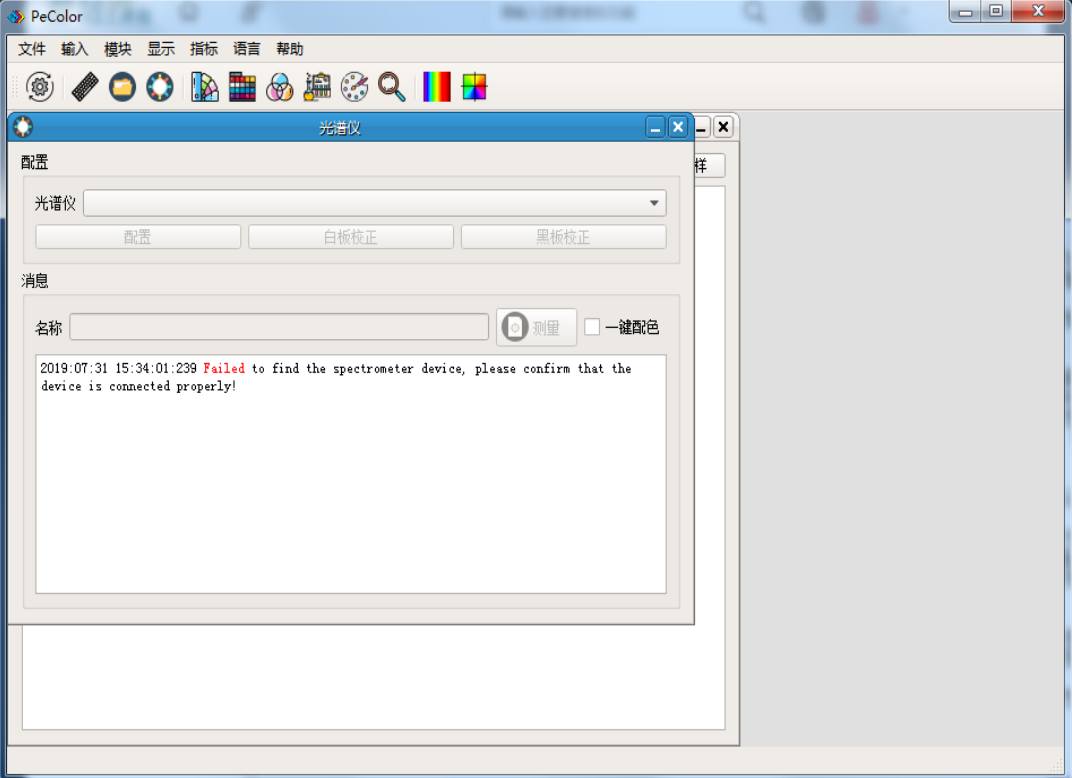Open the 输入 menu

click(x=75, y=49)
